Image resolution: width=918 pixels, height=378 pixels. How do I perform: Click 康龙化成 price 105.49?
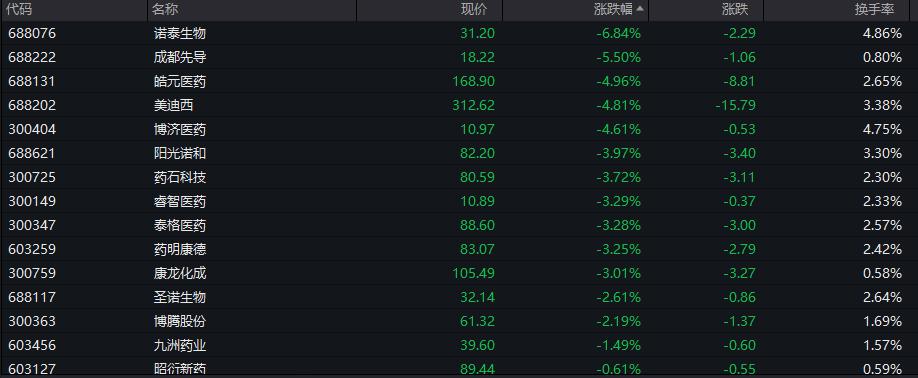coord(474,273)
